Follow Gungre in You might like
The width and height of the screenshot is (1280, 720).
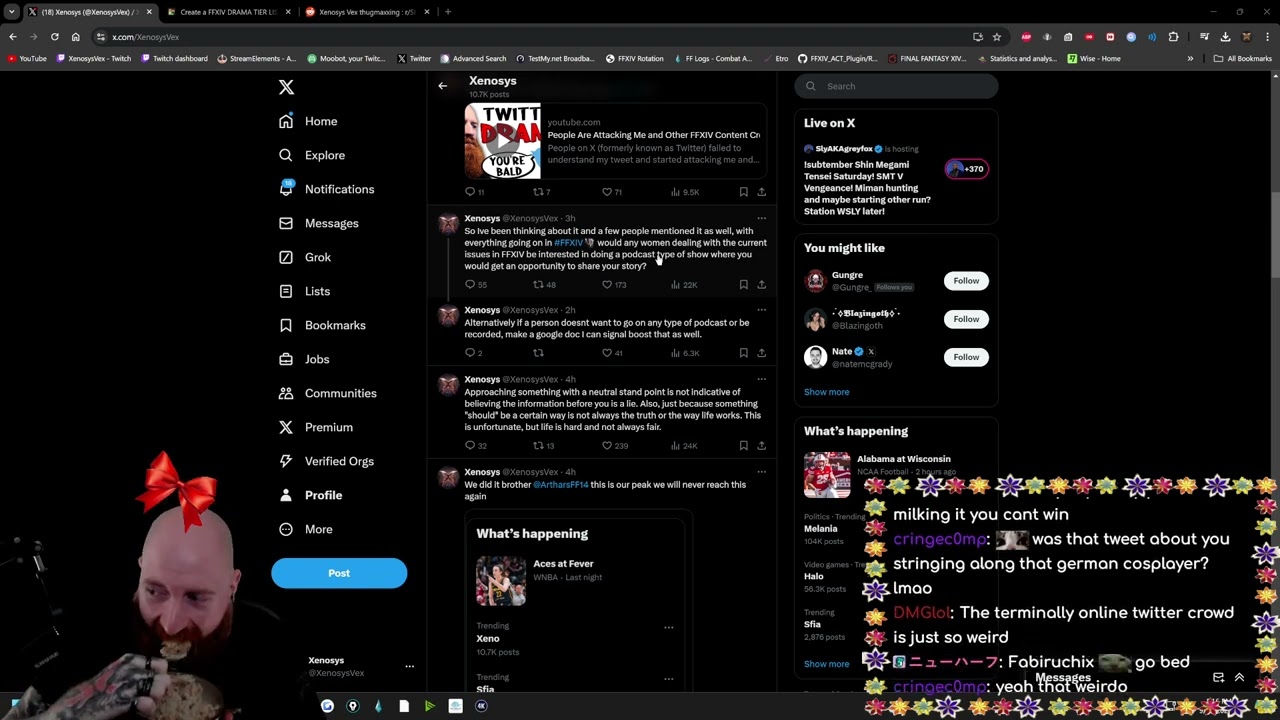point(966,281)
